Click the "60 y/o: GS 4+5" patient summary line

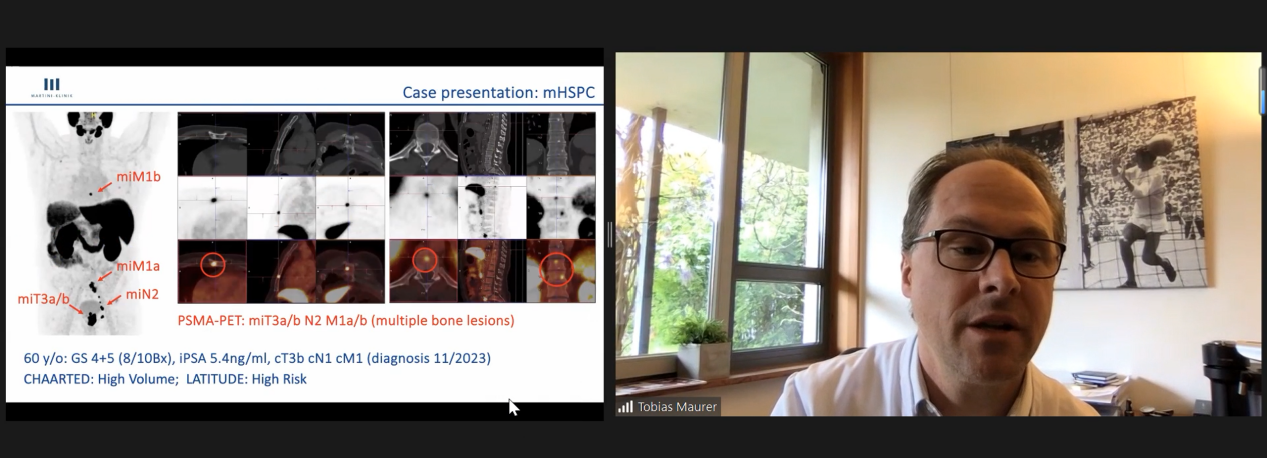257,358
